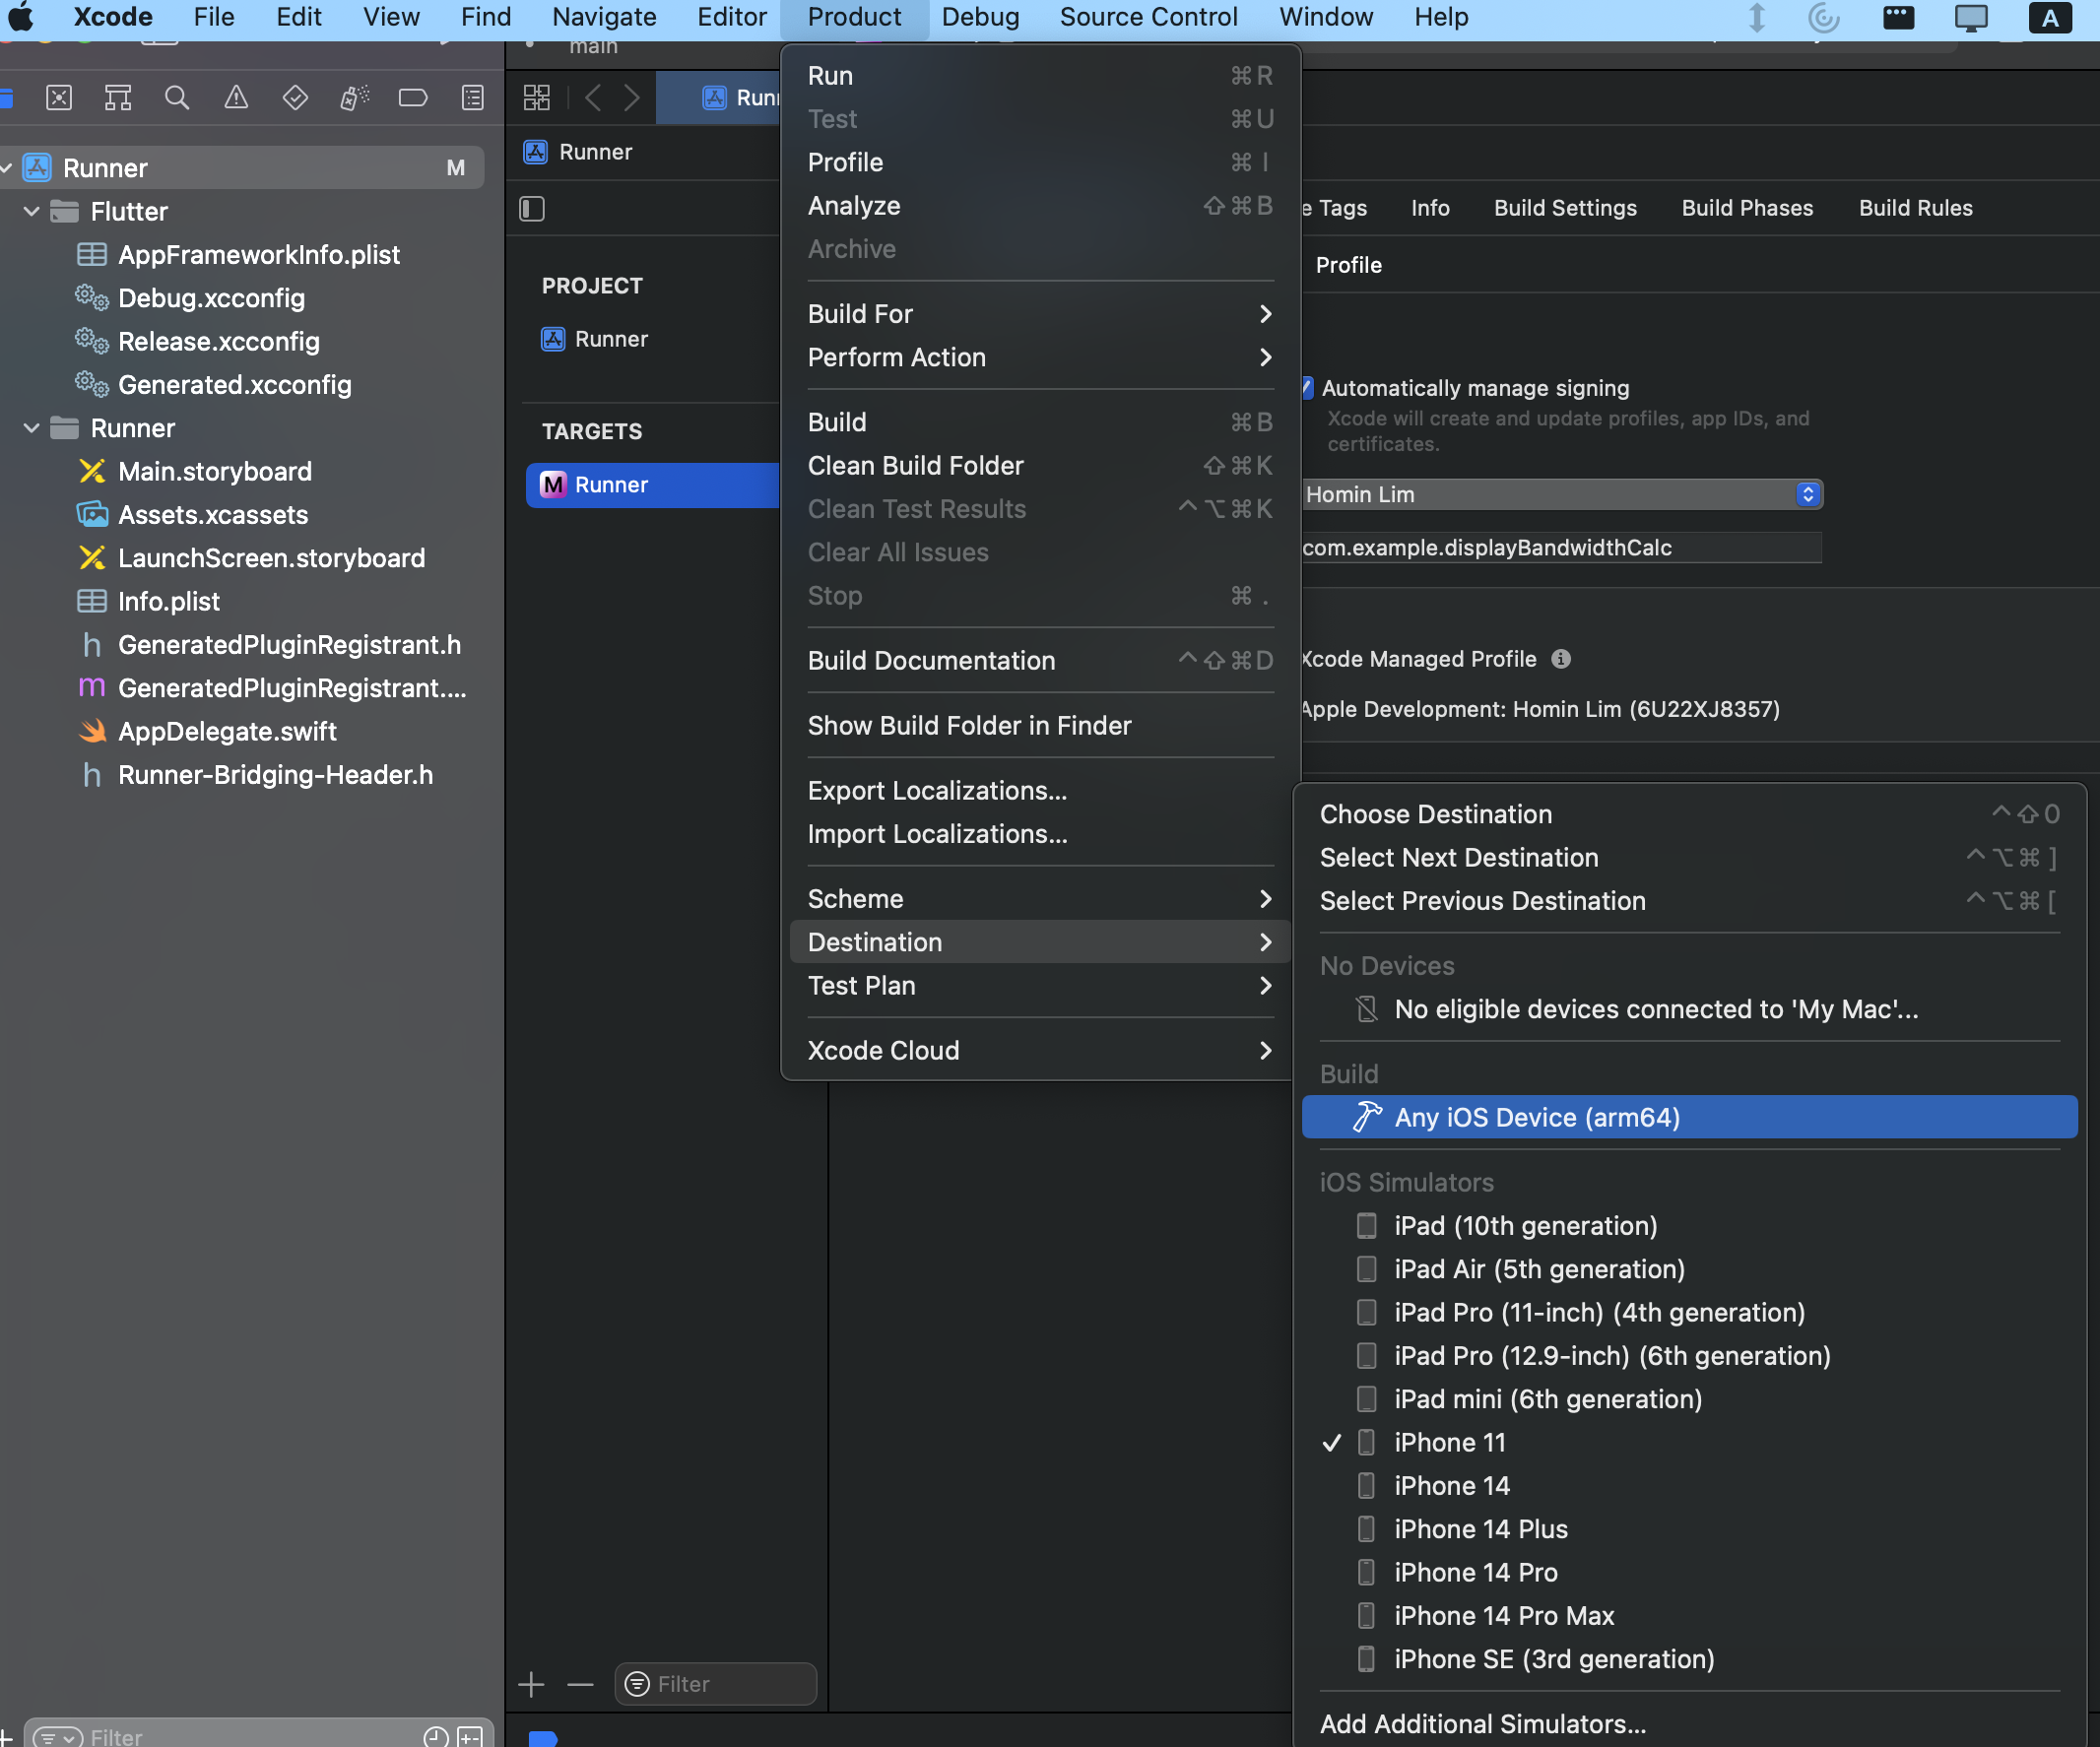
Task: Select Any iOS Device (arm64) destination
Action: pyautogui.click(x=1536, y=1117)
